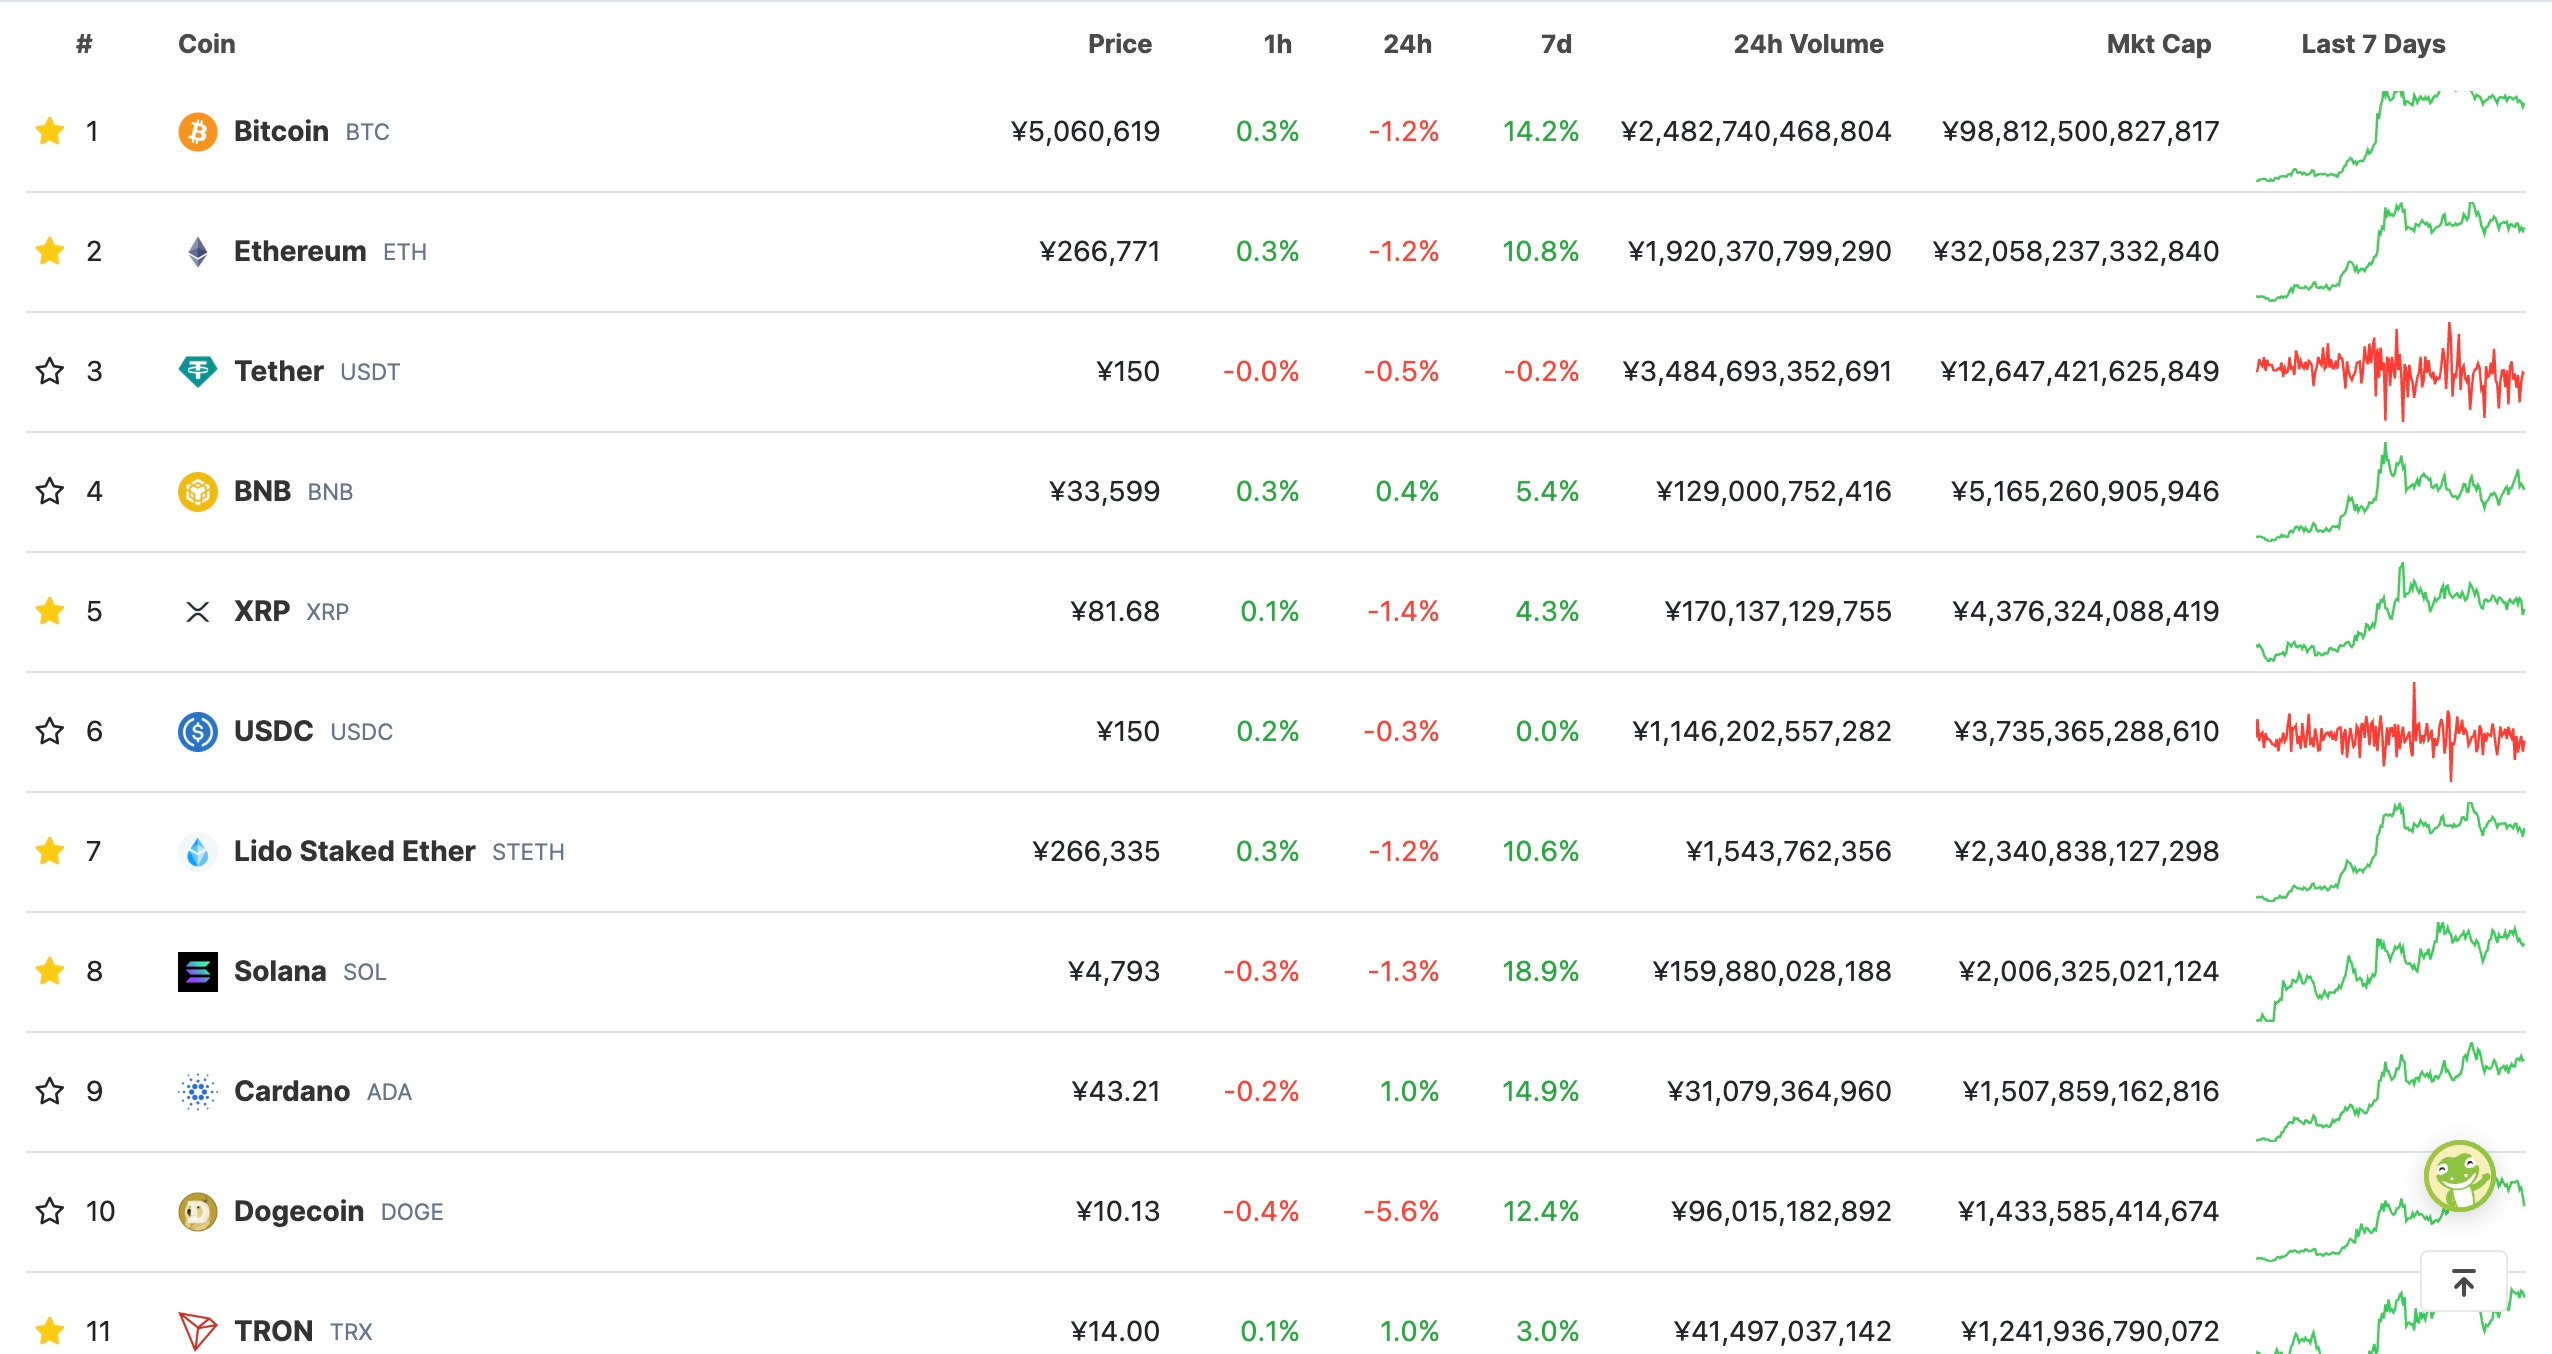2552x1354 pixels.
Task: Click the Cardano logo icon
Action: [x=198, y=1091]
